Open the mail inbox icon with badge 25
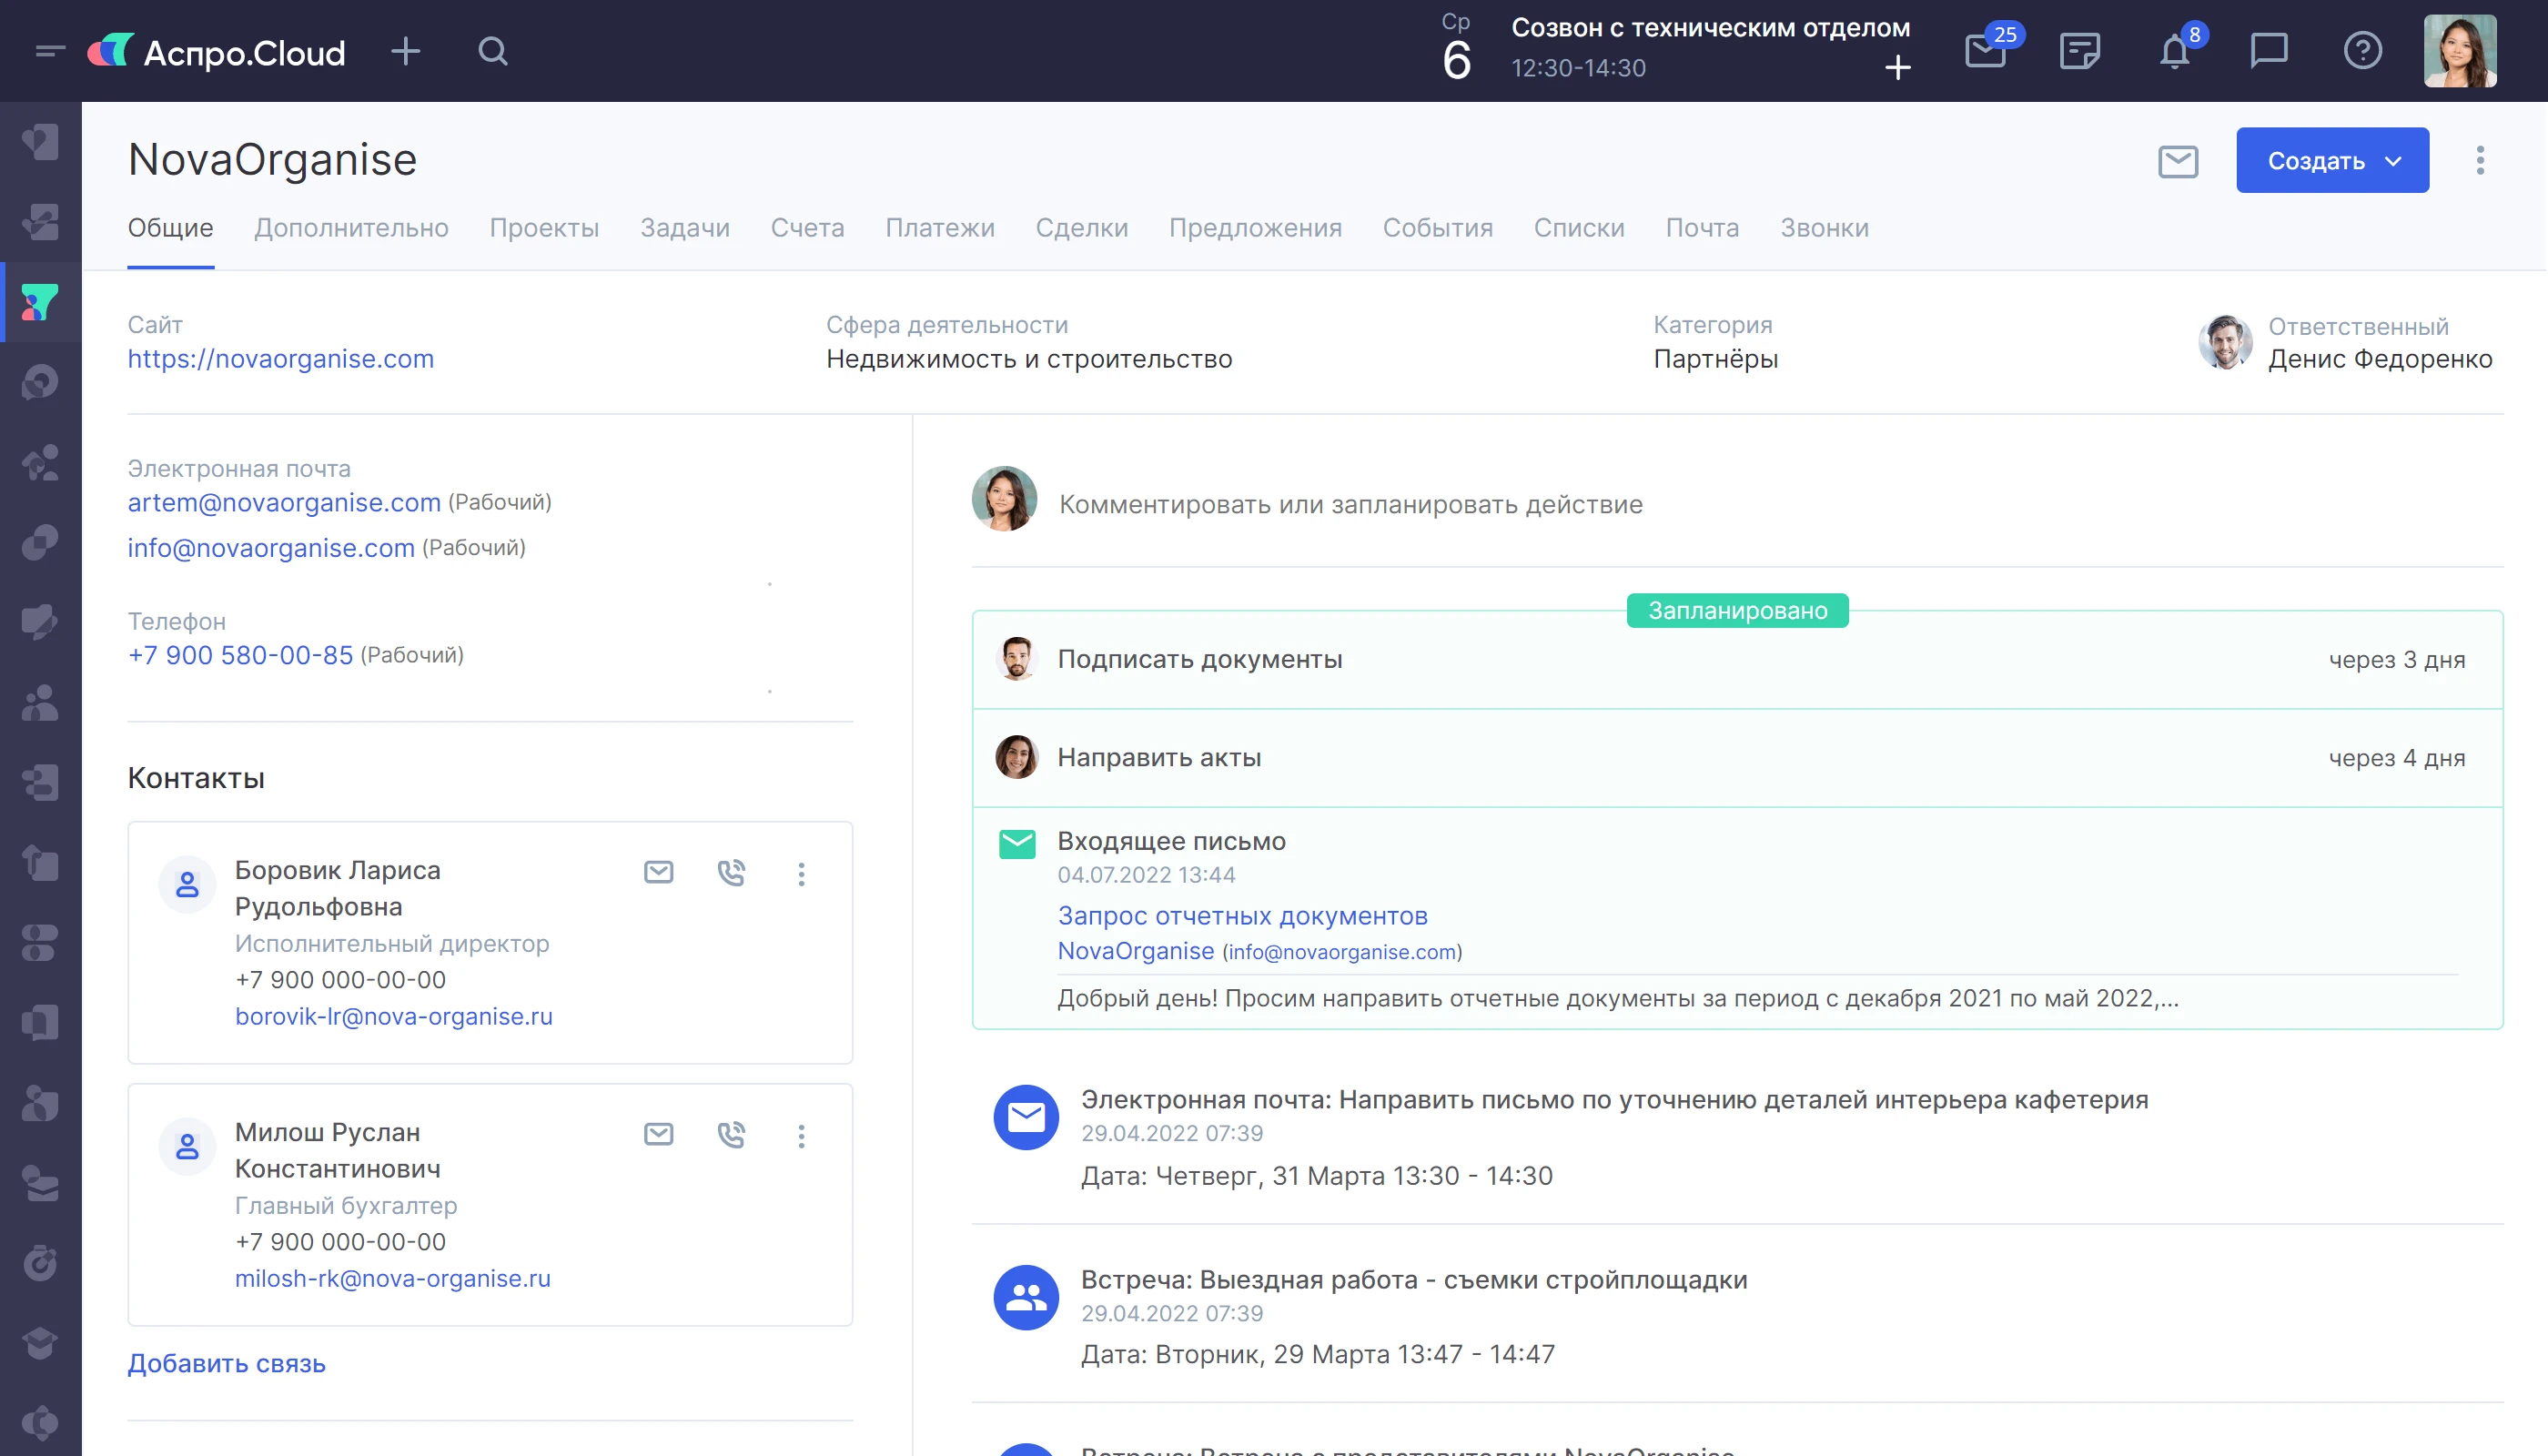The image size is (2548, 1456). coord(1986,51)
